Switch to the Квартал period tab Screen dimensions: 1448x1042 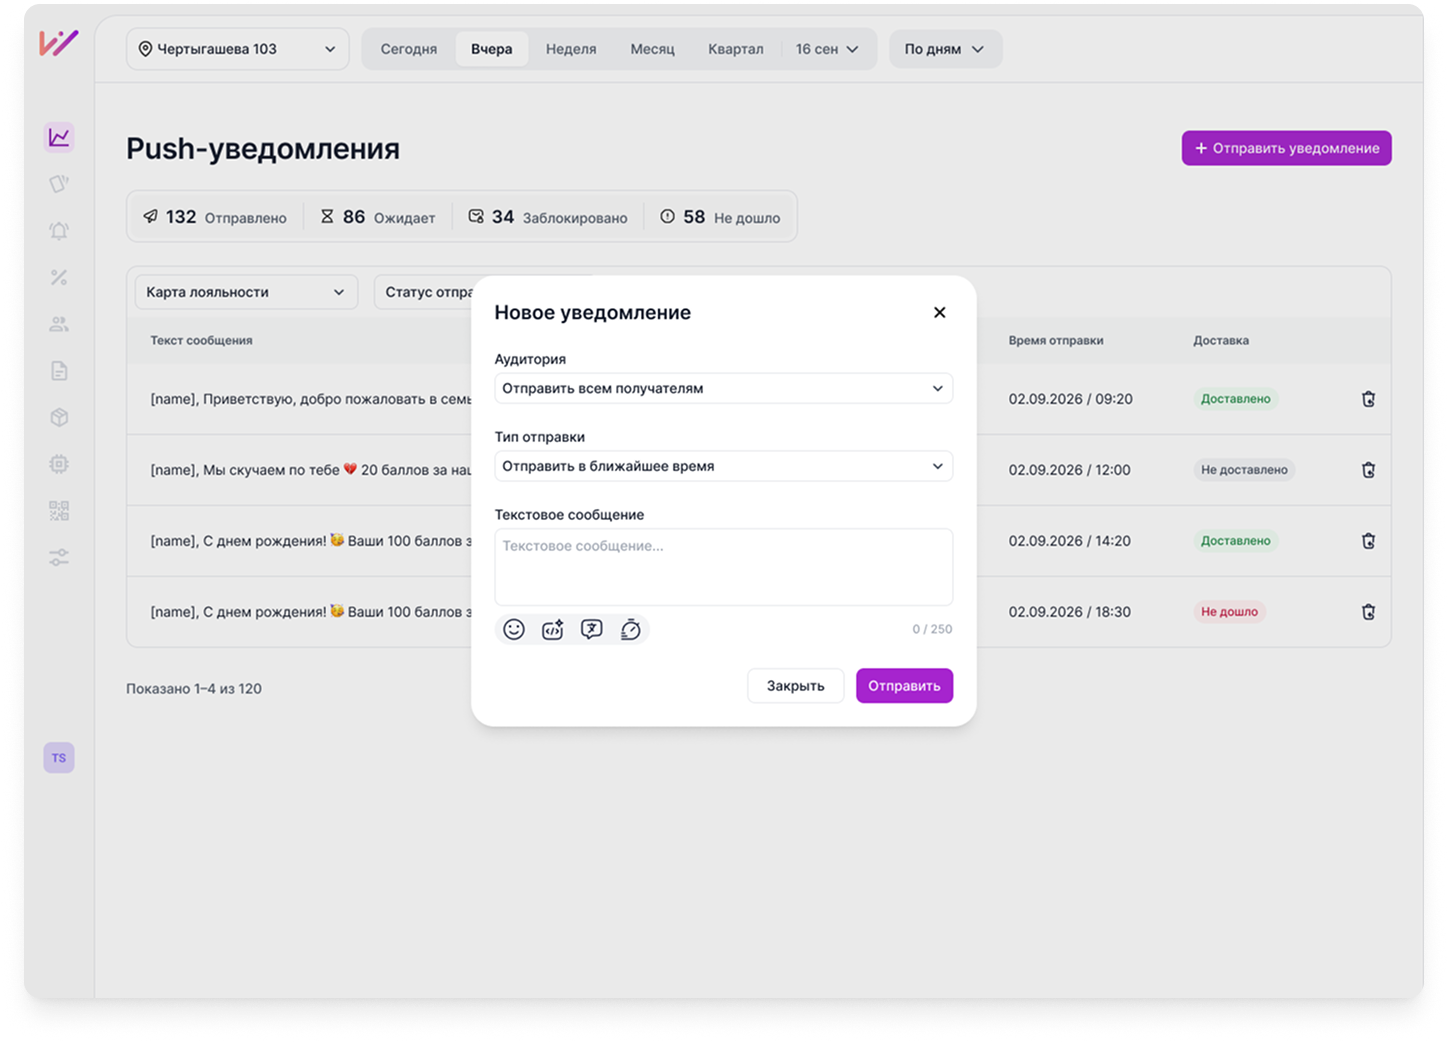[736, 49]
